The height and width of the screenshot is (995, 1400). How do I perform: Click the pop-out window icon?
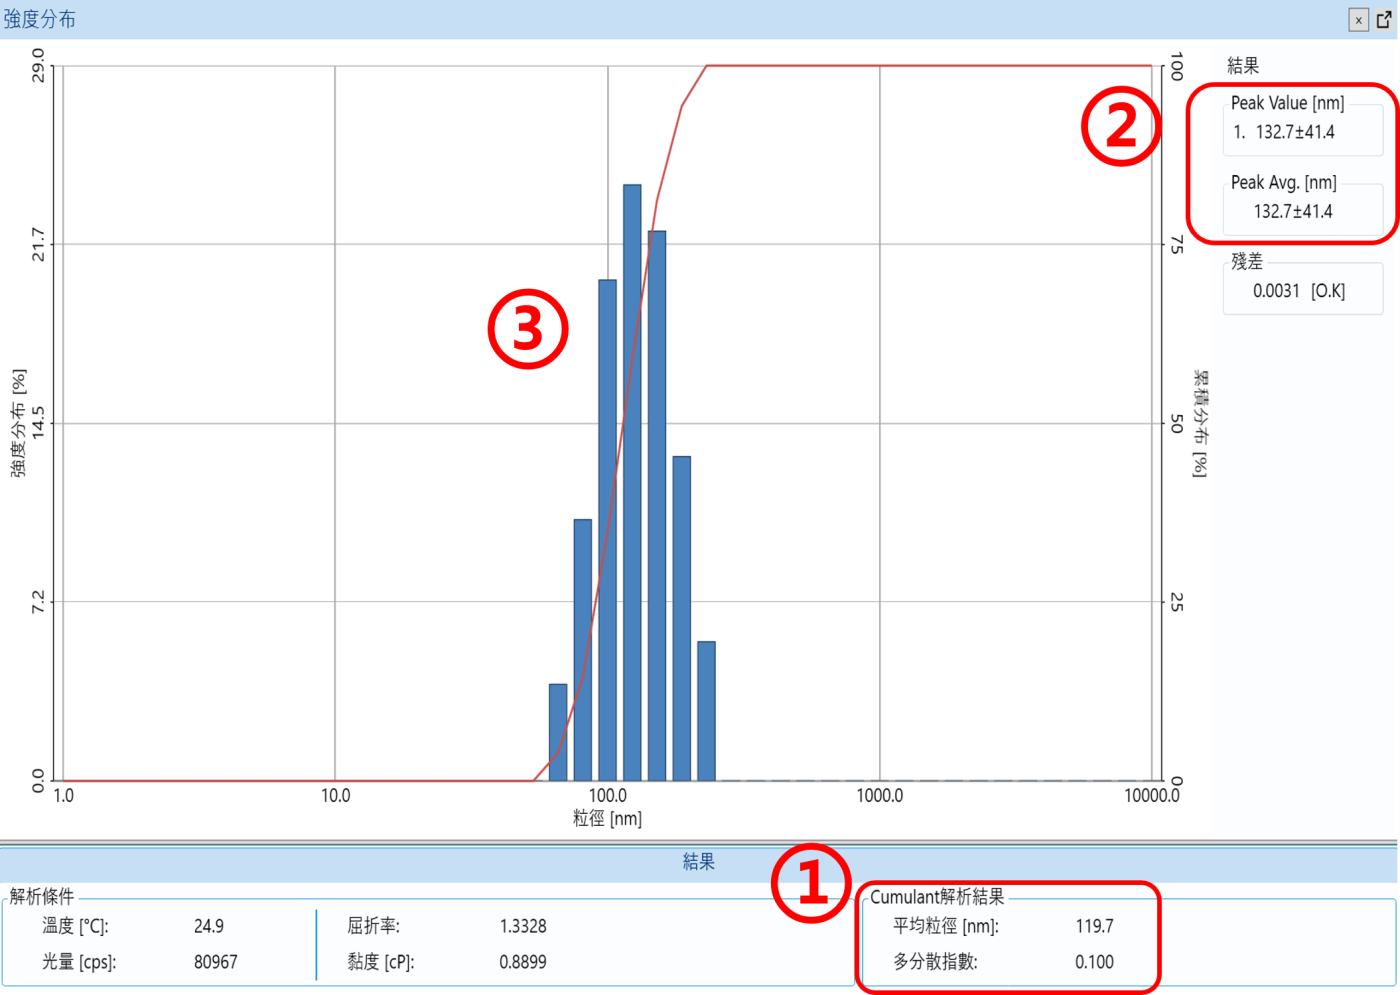click(1384, 20)
